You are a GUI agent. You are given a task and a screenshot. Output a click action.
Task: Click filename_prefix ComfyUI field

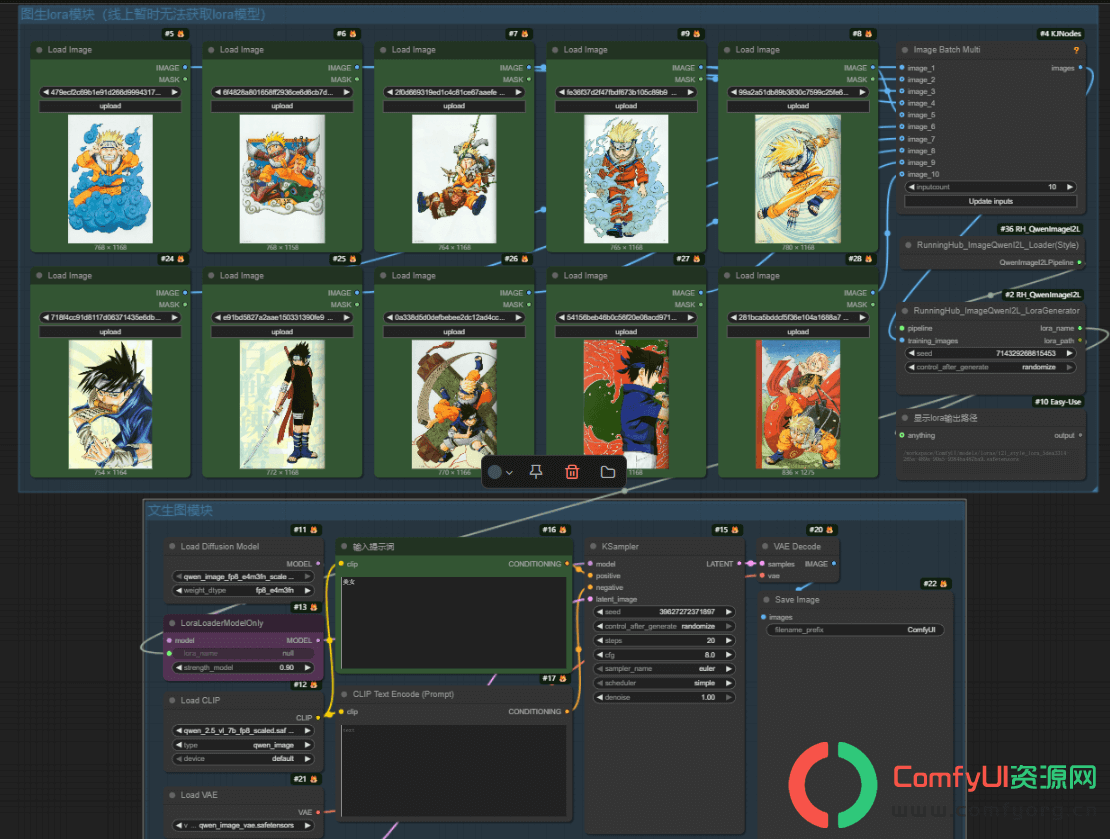(x=855, y=629)
